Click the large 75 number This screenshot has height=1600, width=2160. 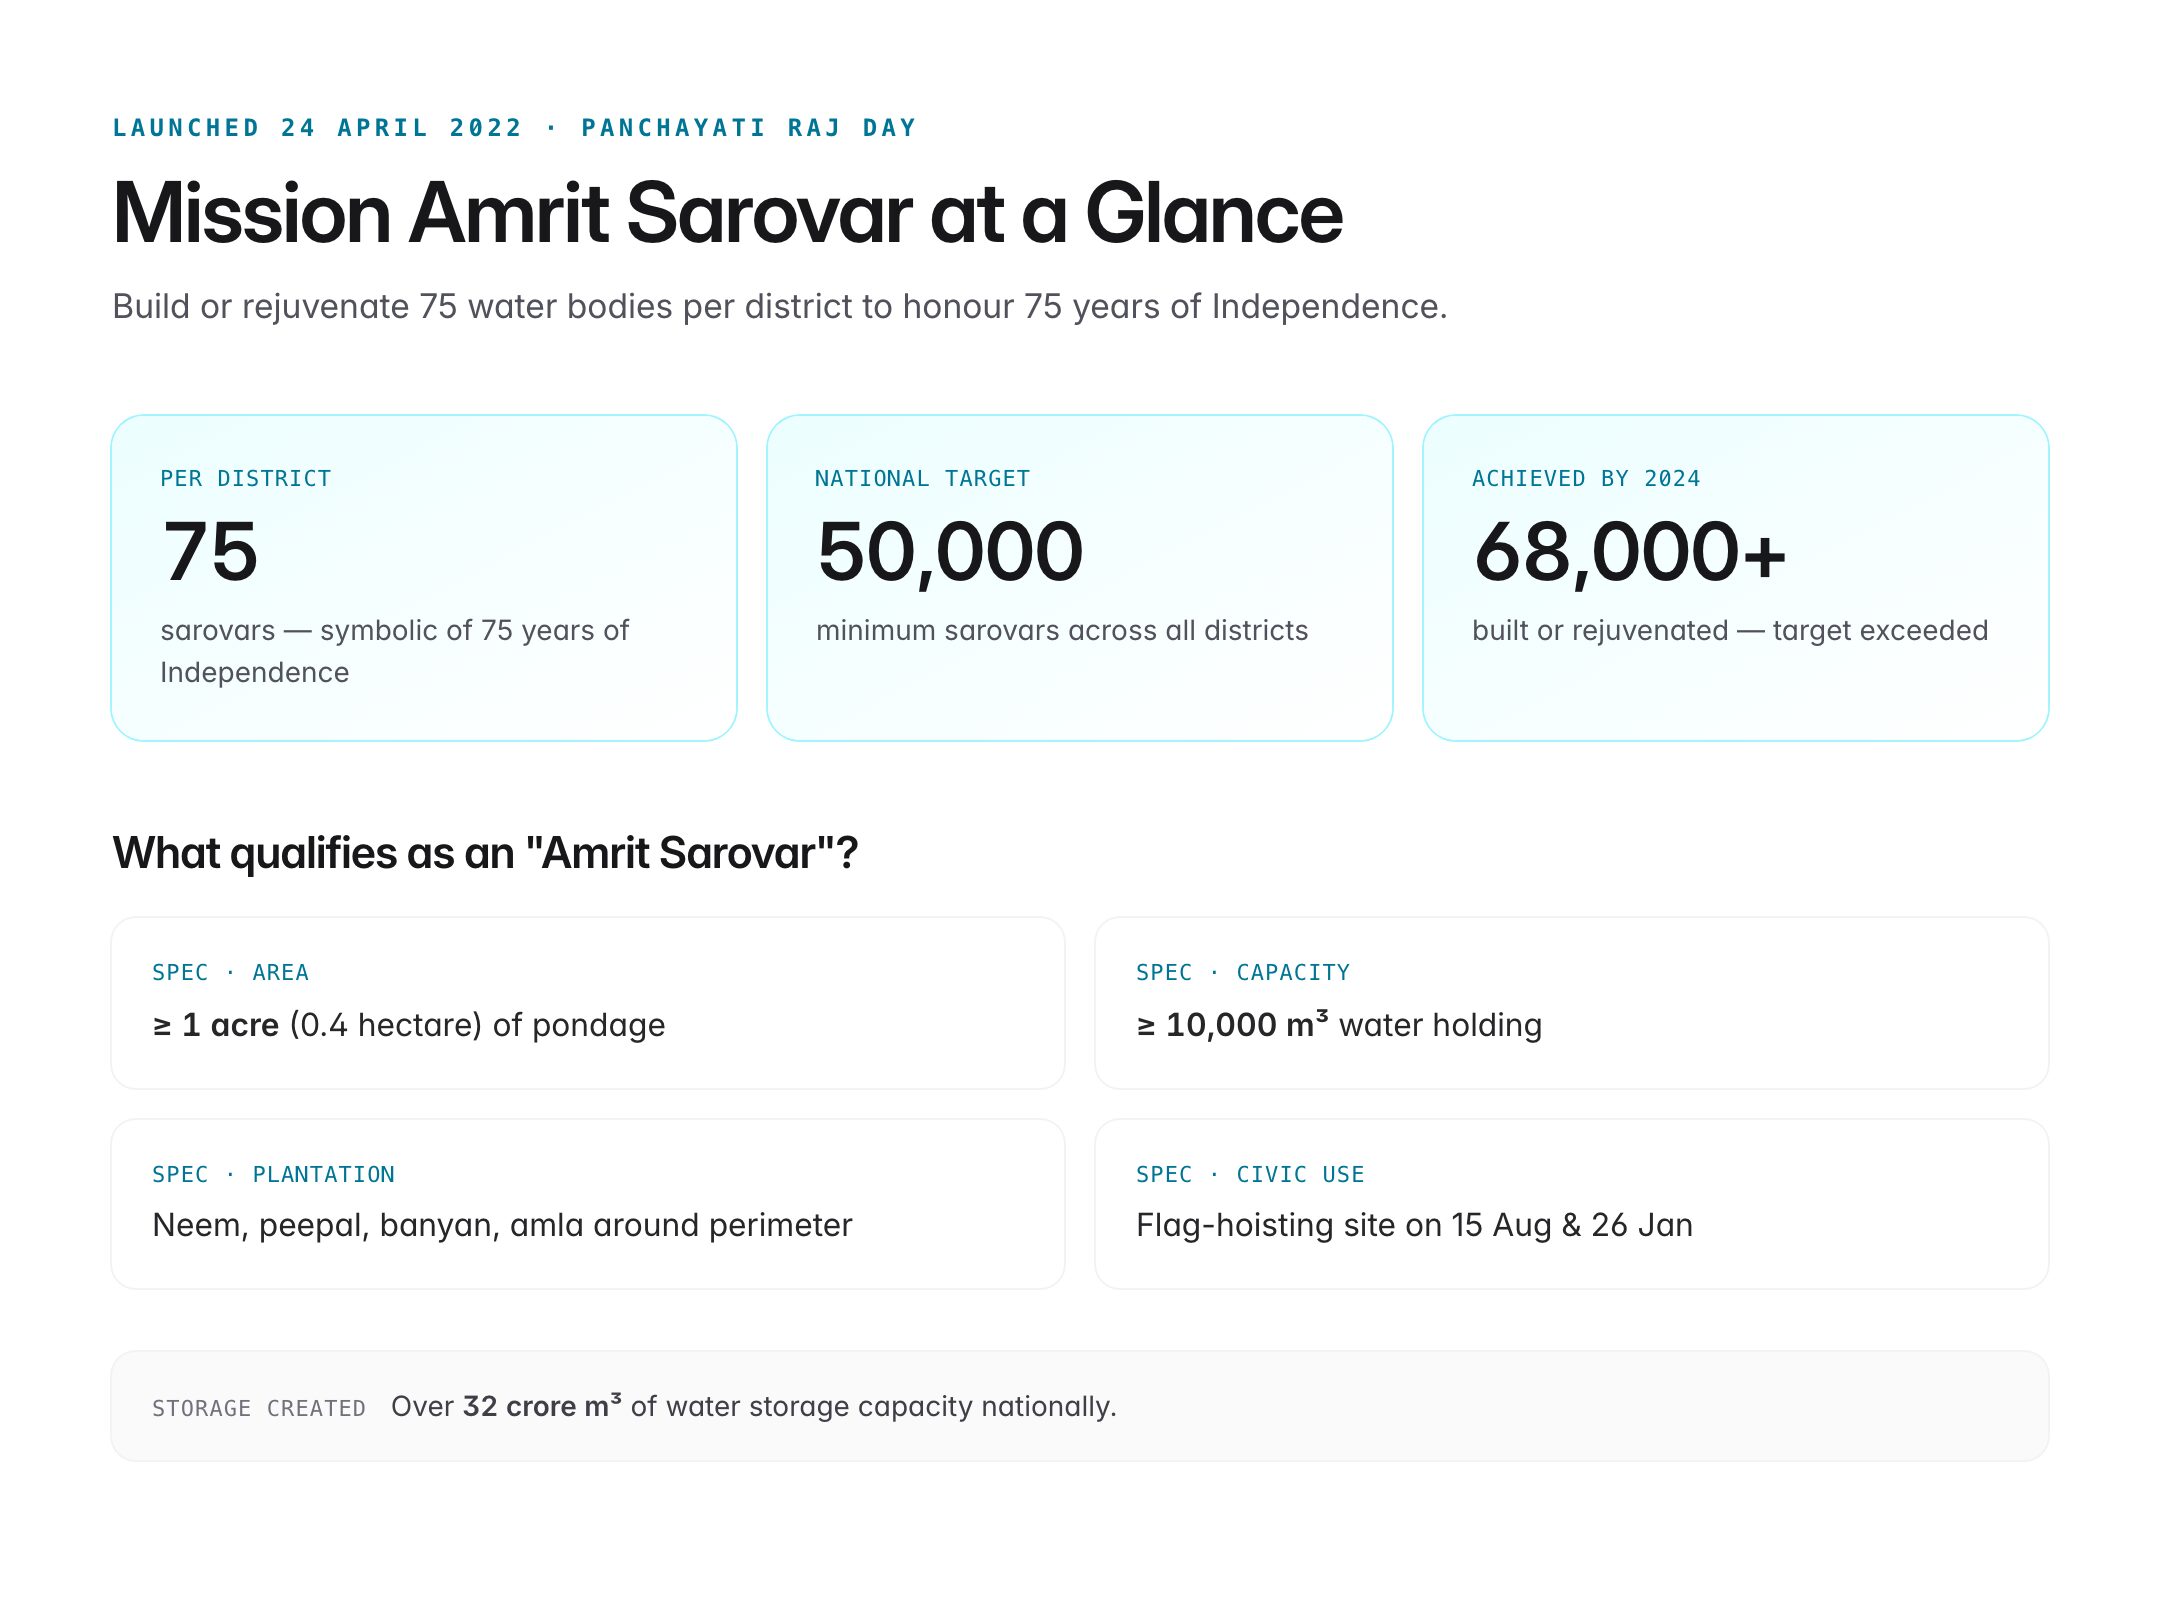(x=210, y=552)
